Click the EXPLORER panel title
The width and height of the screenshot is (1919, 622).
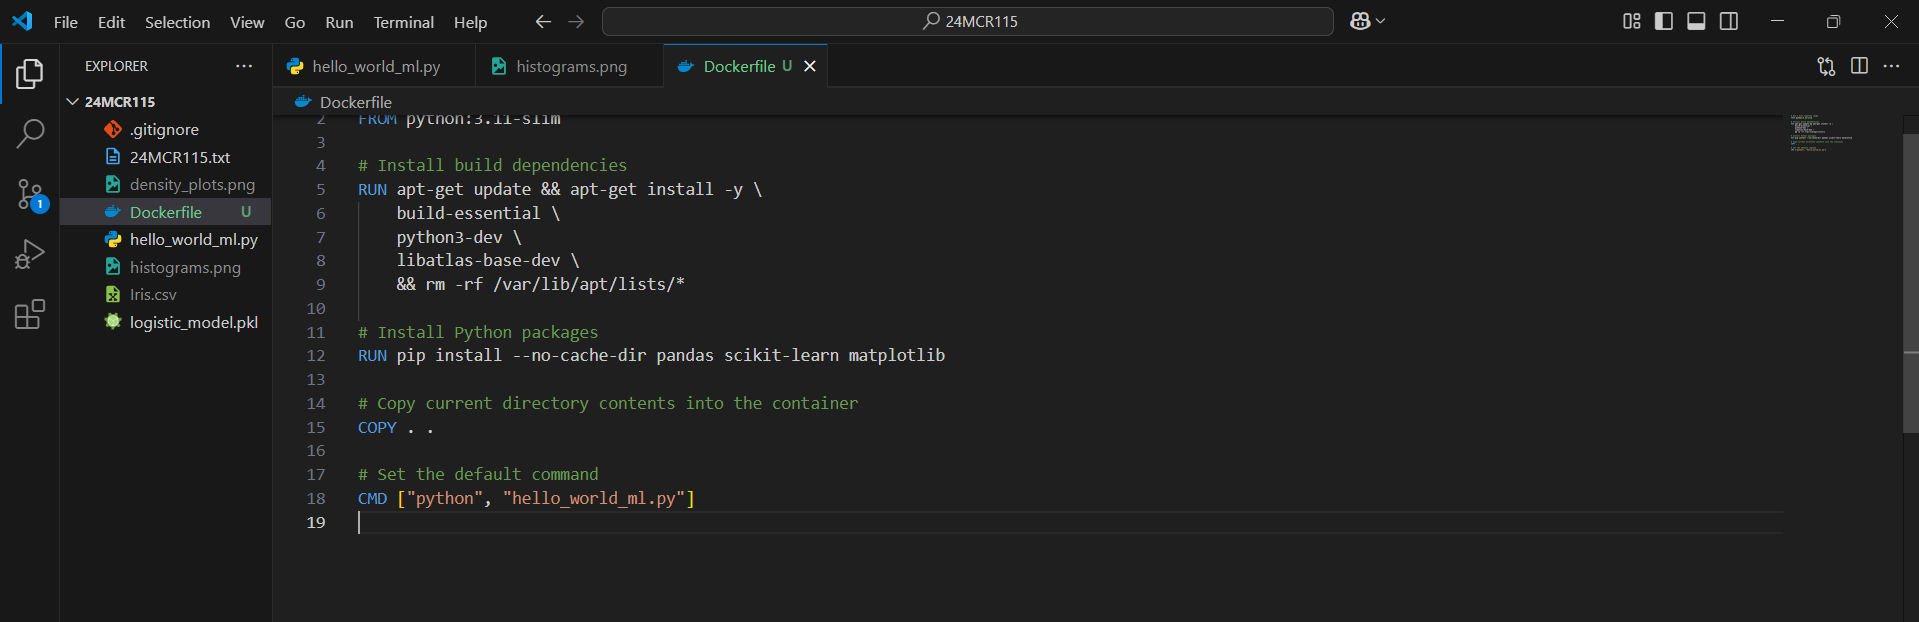tap(116, 66)
